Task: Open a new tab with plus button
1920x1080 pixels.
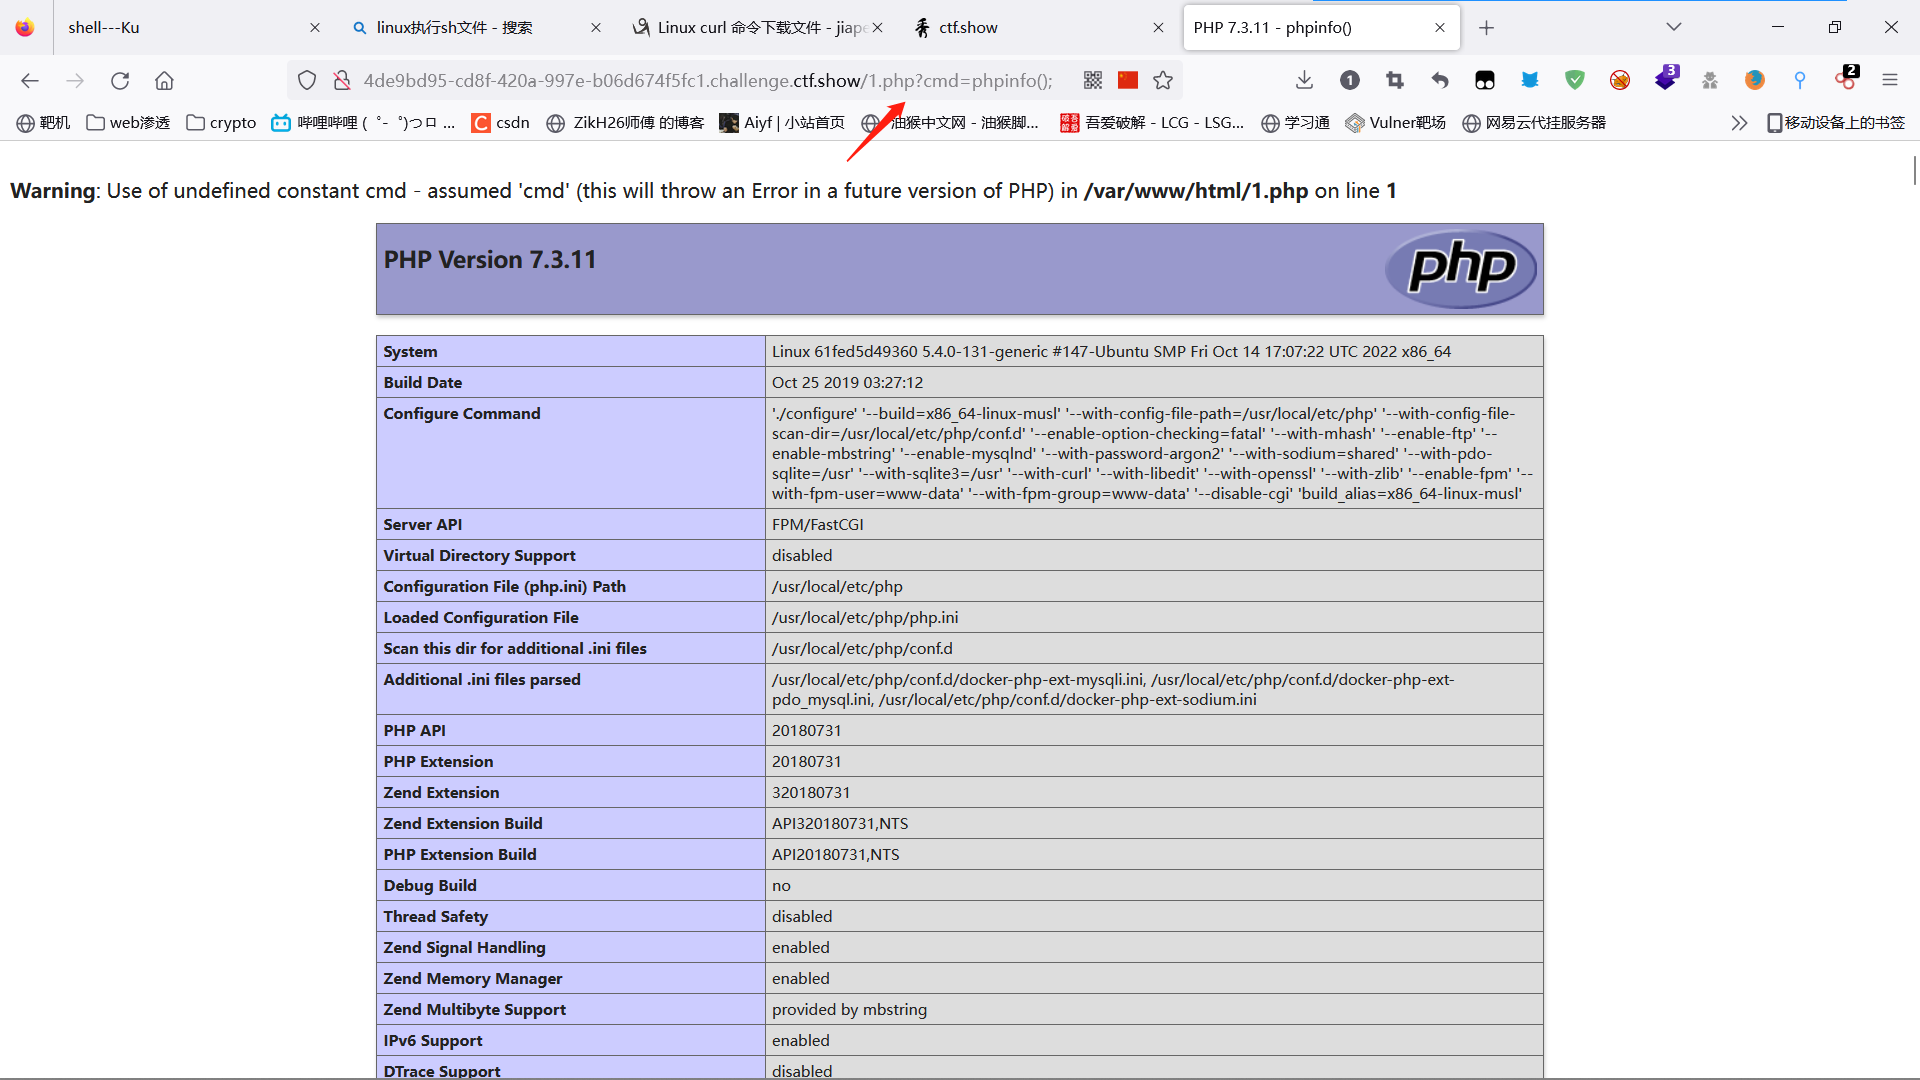Action: tap(1486, 27)
